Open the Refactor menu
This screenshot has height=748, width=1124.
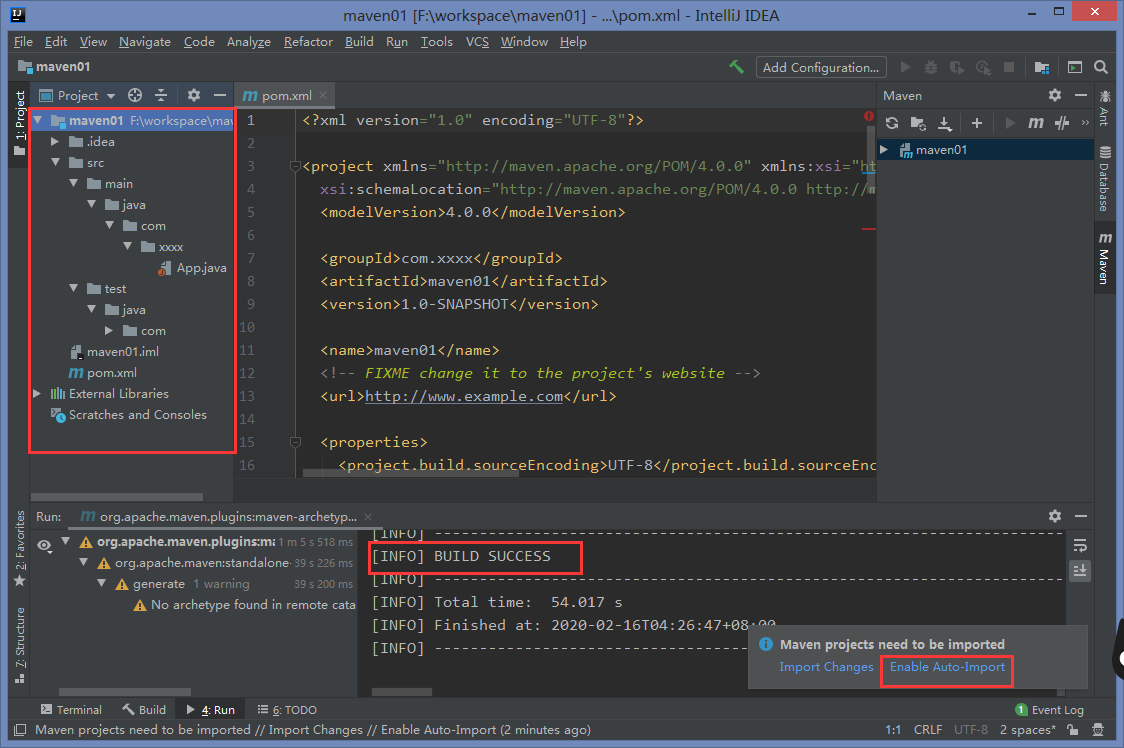(x=308, y=41)
